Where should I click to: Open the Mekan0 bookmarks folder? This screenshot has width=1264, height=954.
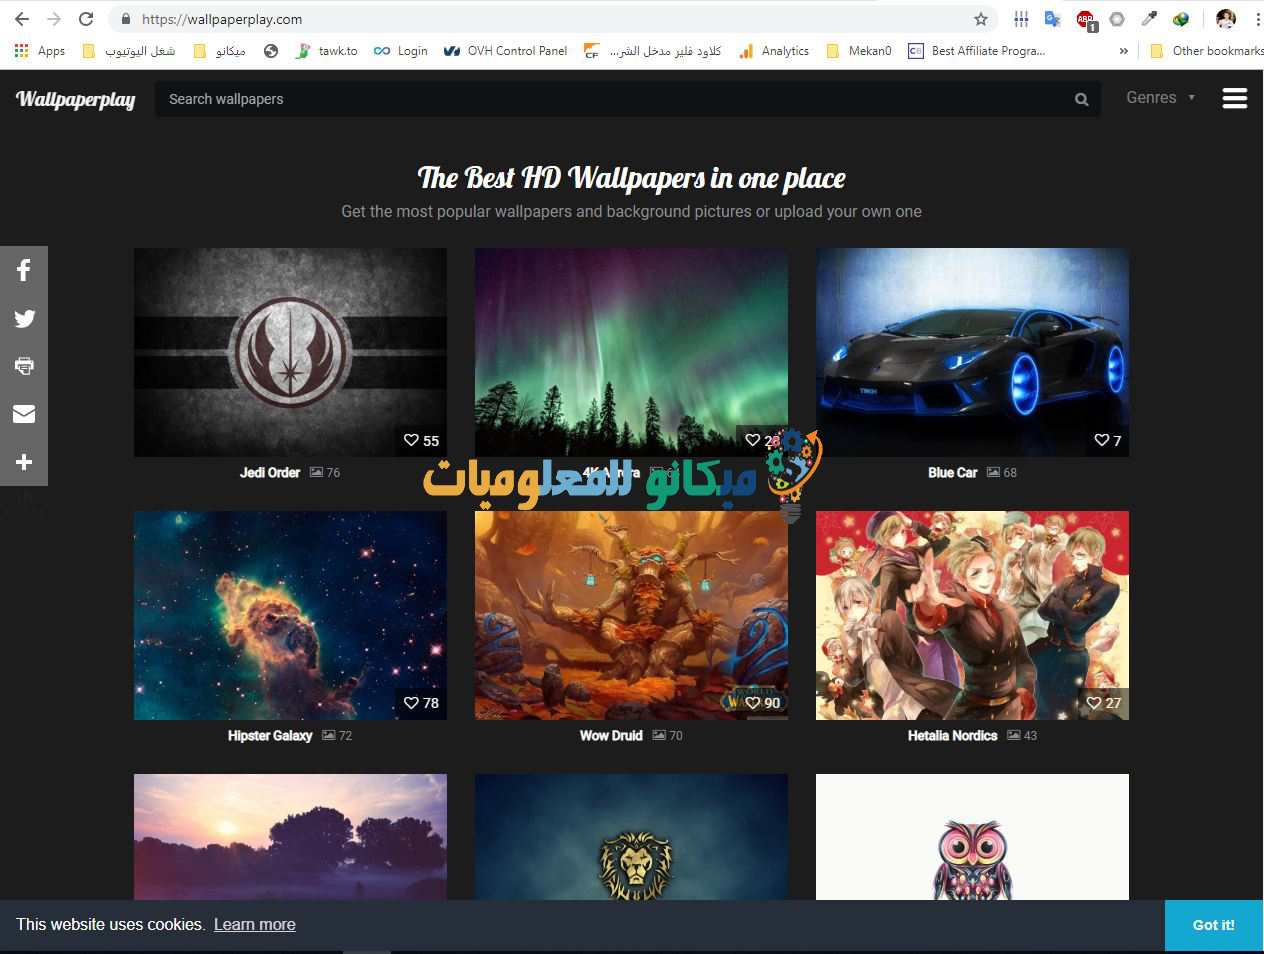(x=859, y=51)
